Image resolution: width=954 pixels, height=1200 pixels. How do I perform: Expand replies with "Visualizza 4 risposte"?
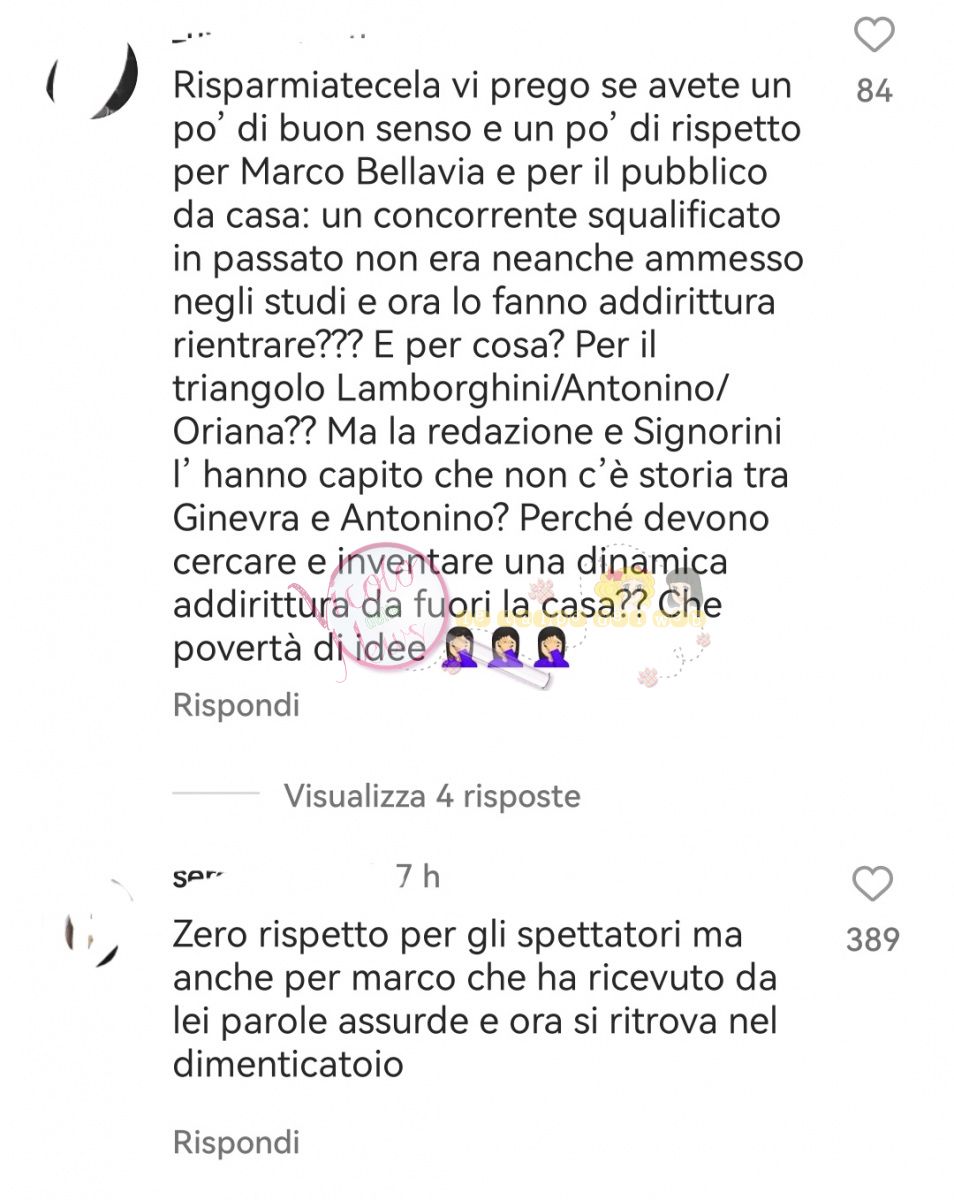[432, 796]
